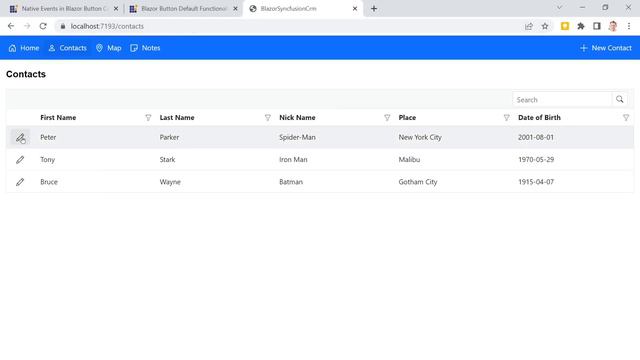This screenshot has width=640, height=360.
Task: Toggle browser side panel icon
Action: 597,26
